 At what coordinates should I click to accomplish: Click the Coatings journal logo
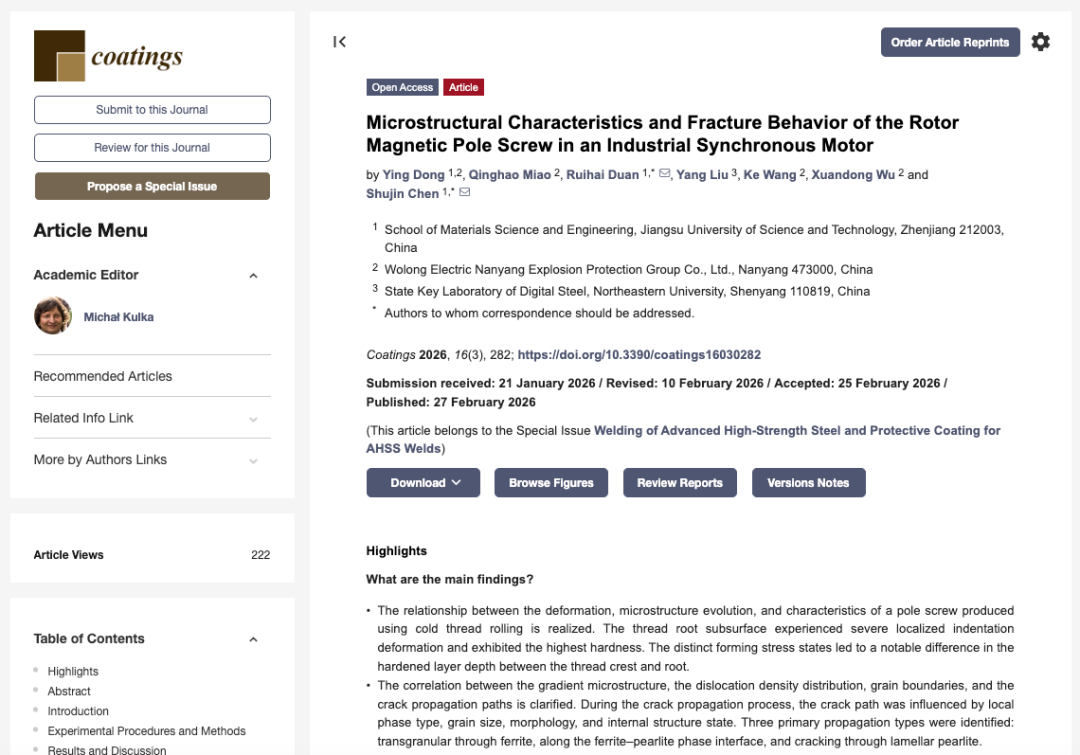click(x=108, y=56)
